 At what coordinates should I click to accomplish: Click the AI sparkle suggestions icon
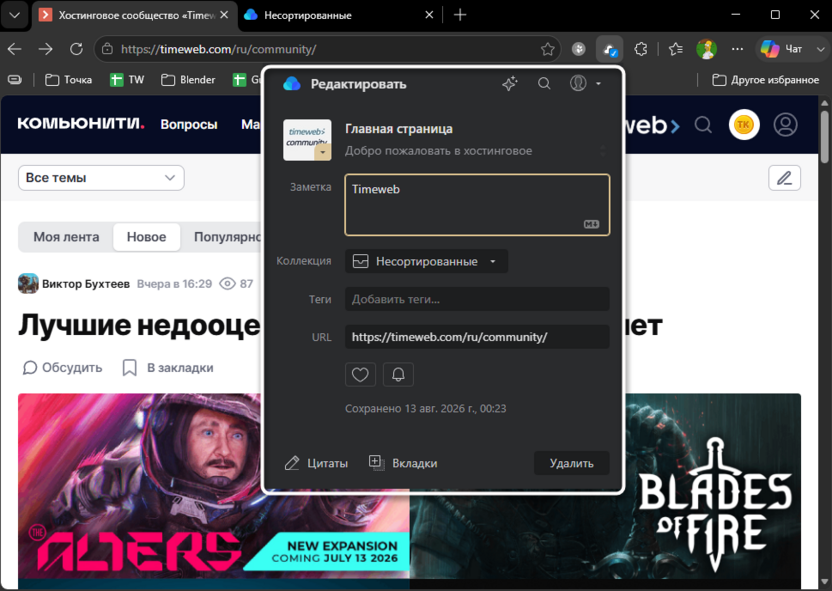coord(510,83)
